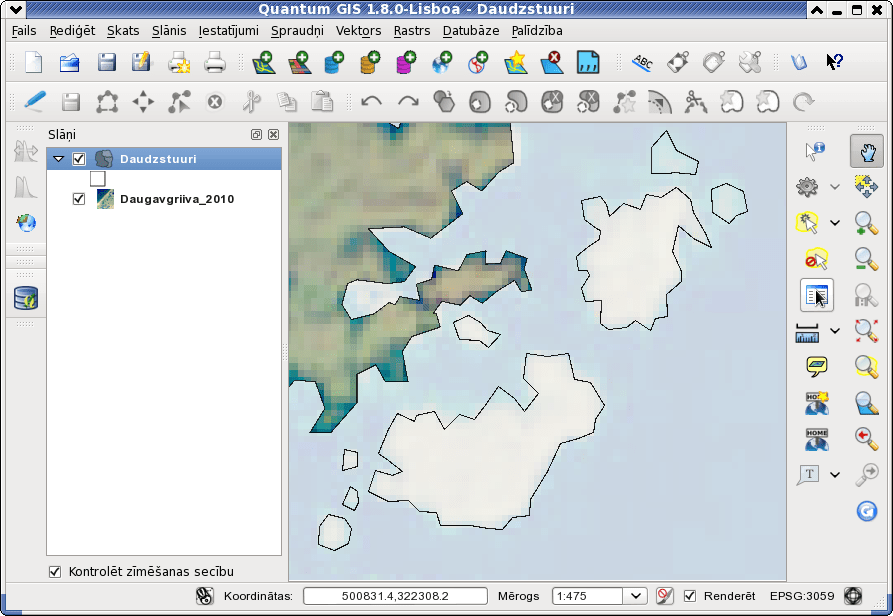The height and width of the screenshot is (616, 893).
Task: Click the Map Tips speech bubble icon
Action: [817, 366]
